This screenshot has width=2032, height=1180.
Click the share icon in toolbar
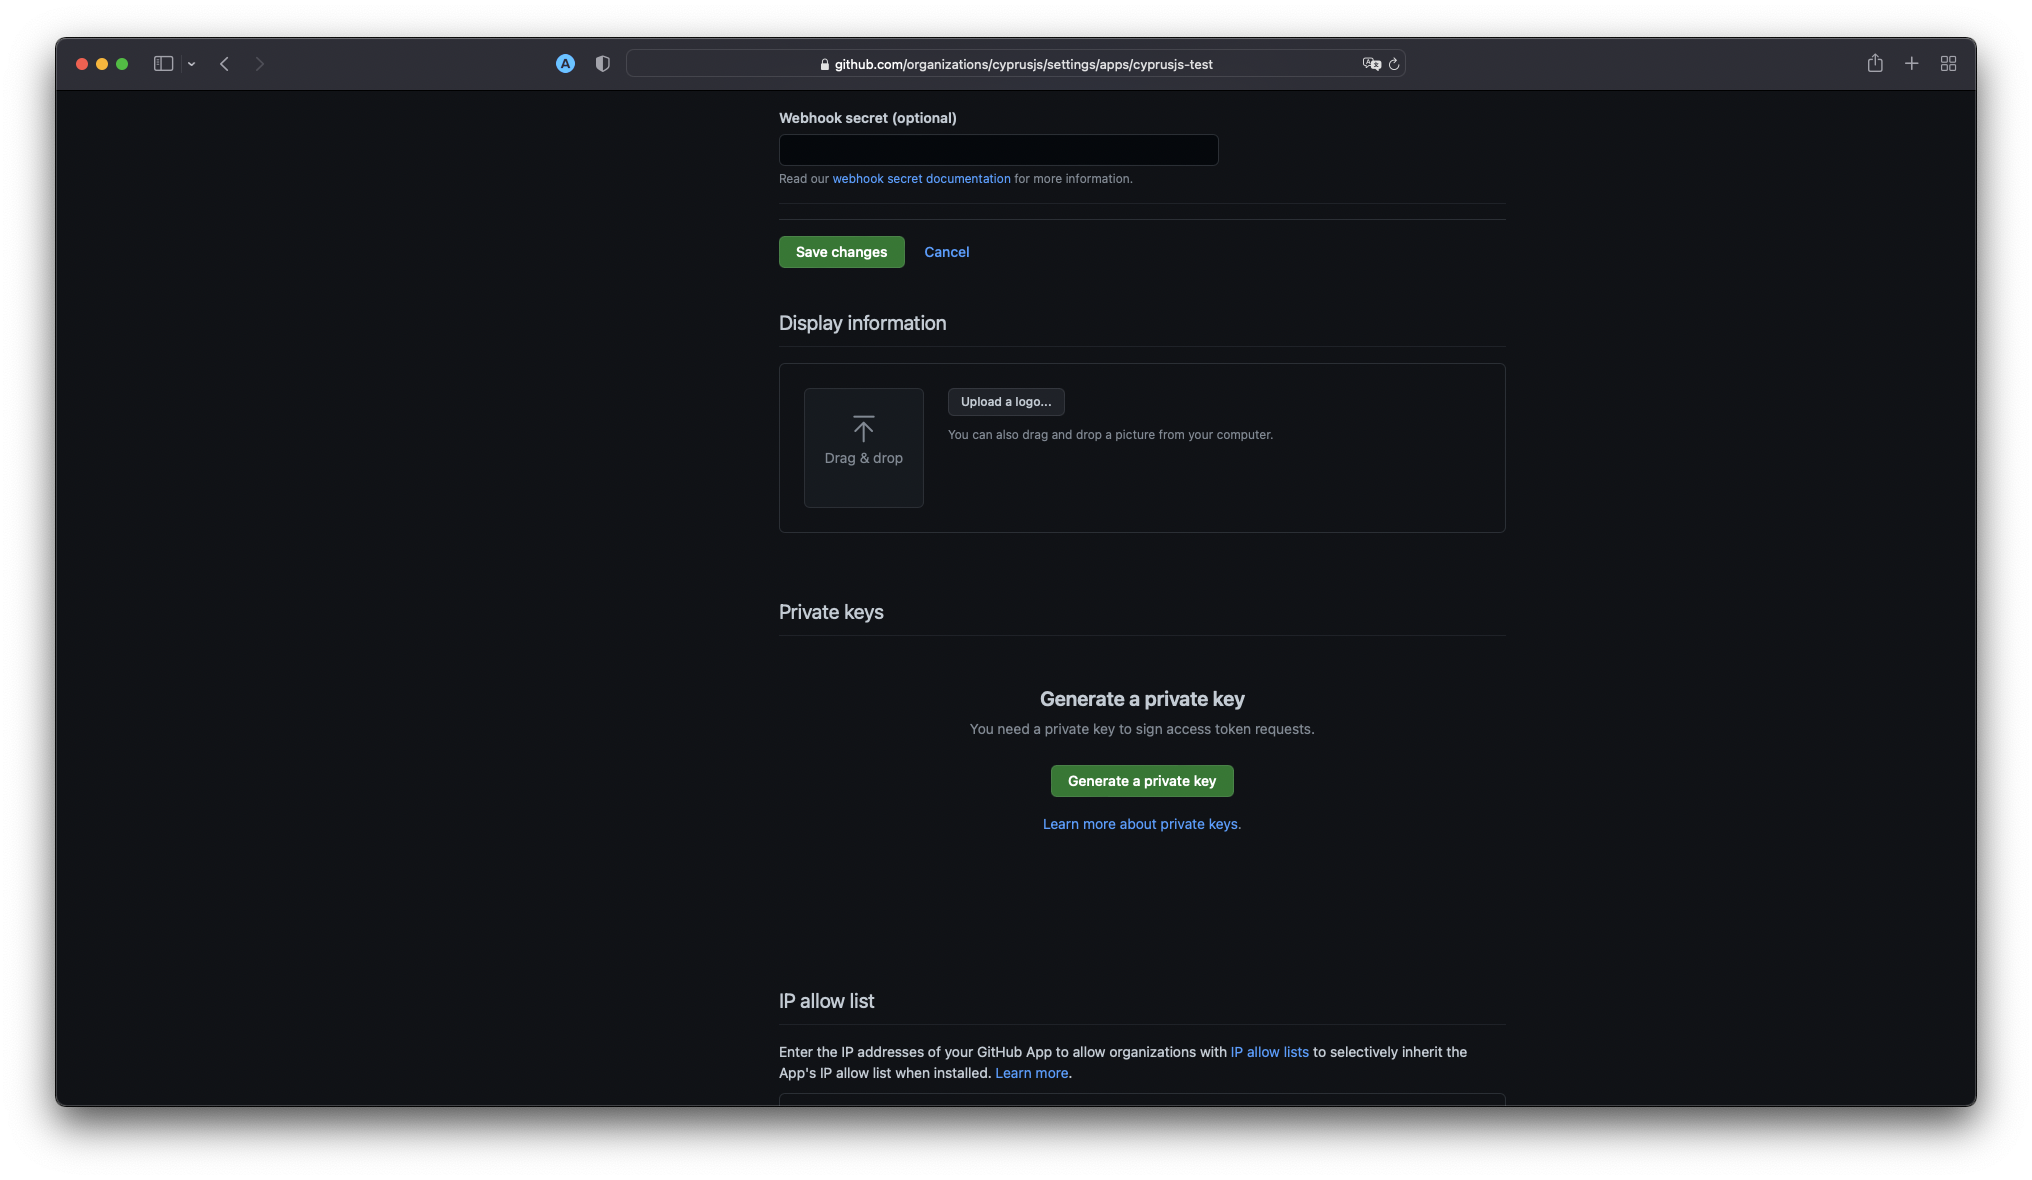click(1875, 63)
